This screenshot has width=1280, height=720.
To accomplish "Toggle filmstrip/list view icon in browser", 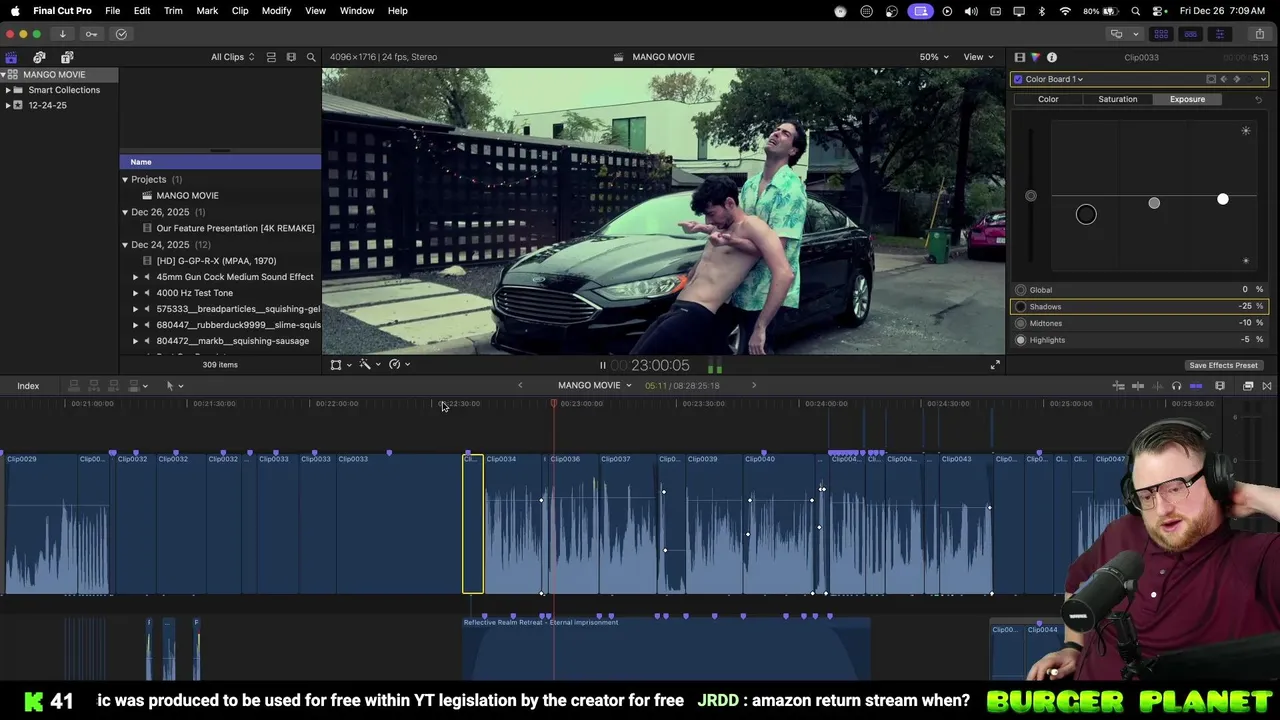I will coord(291,57).
